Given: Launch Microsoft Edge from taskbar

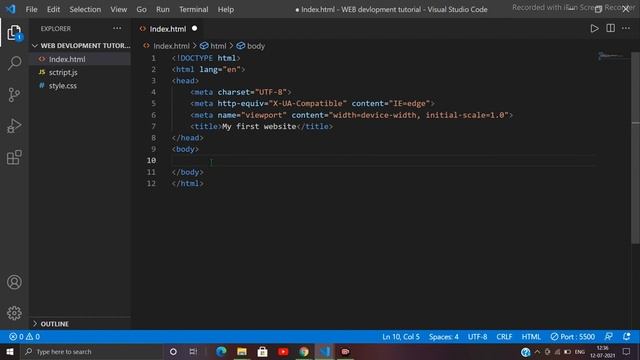Looking at the screenshot, I should (x=221, y=351).
